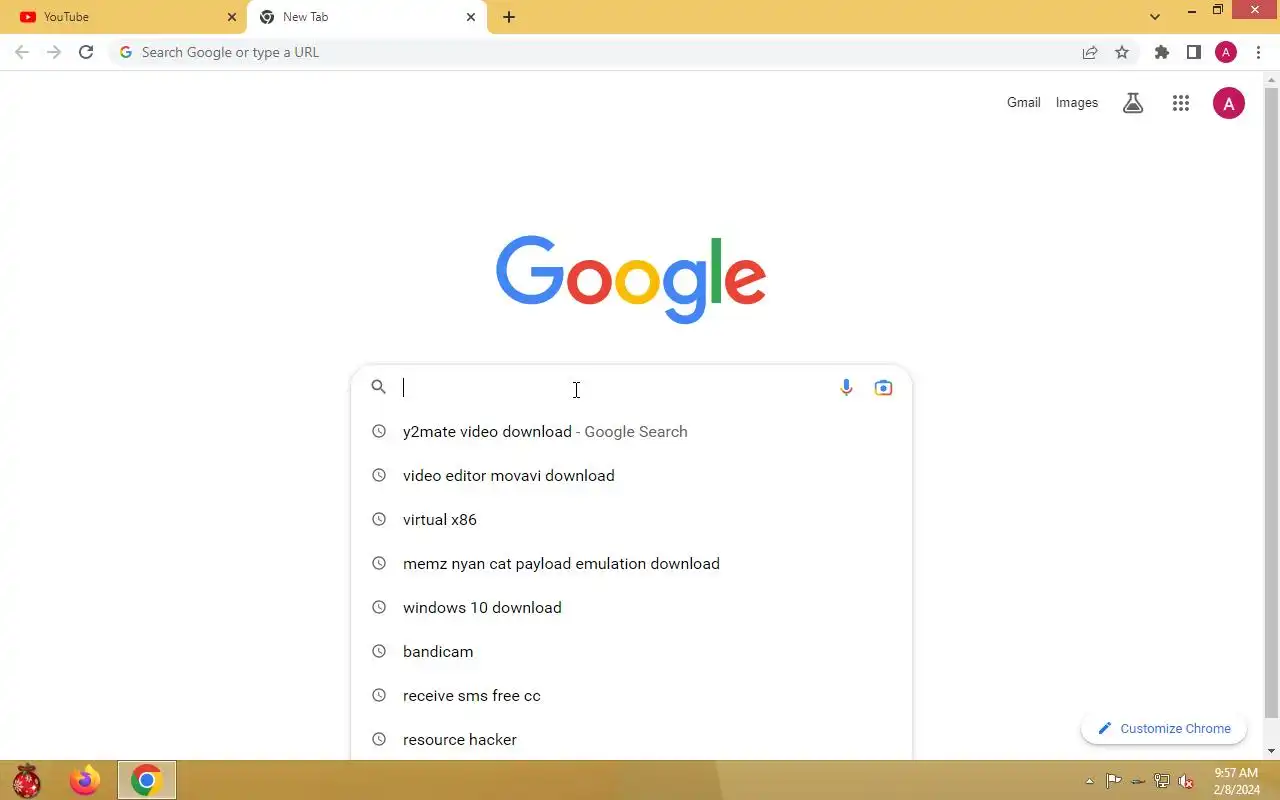Screen dimensions: 1280x800
Task: Bookmark this tab with star icon
Action: coord(1122,52)
